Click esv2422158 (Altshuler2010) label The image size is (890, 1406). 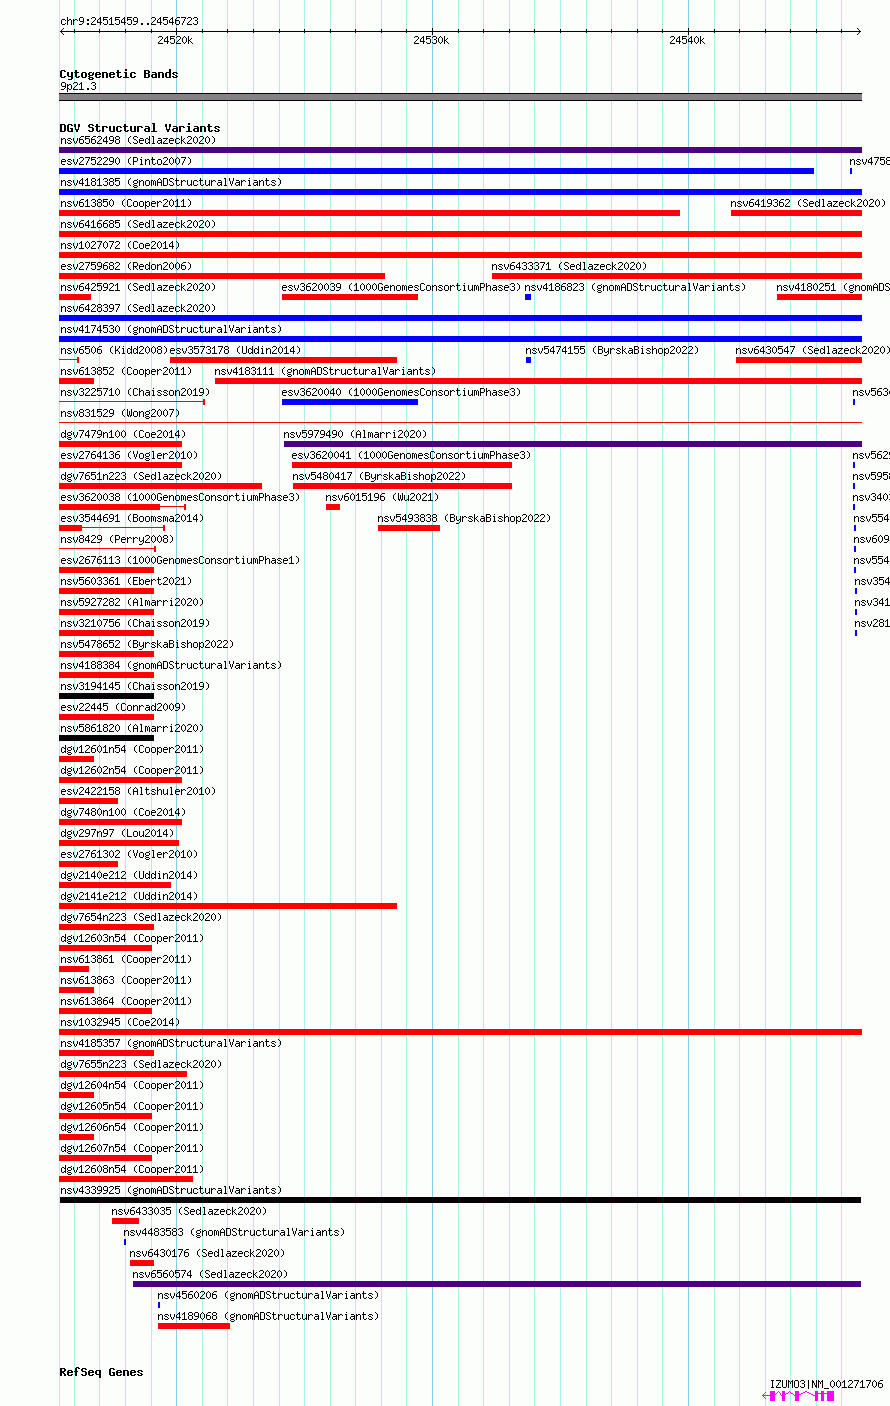click(137, 791)
